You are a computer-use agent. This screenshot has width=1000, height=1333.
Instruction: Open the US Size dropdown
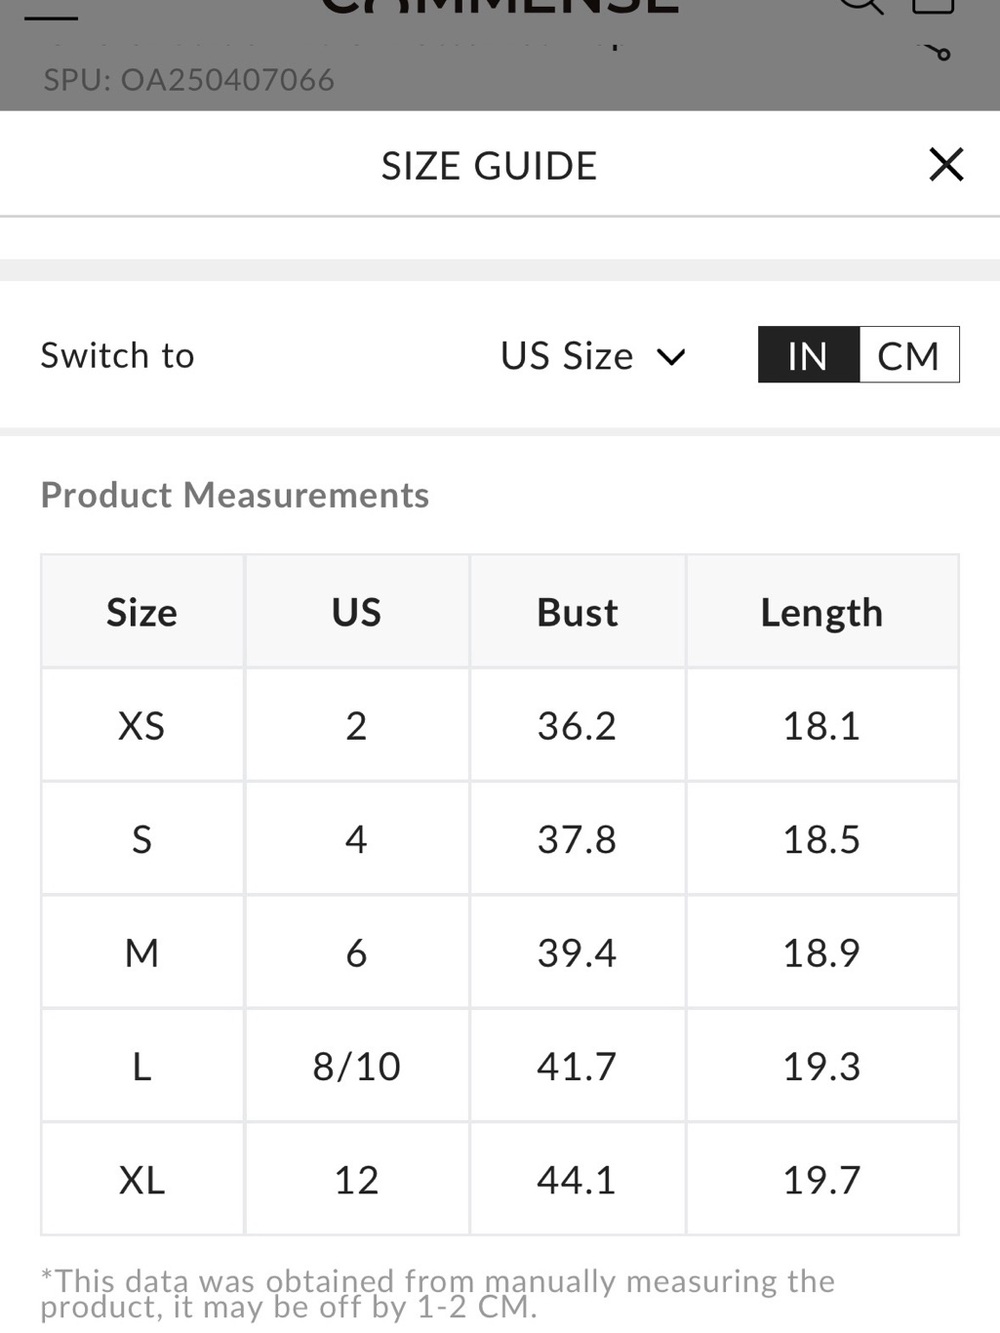[593, 356]
